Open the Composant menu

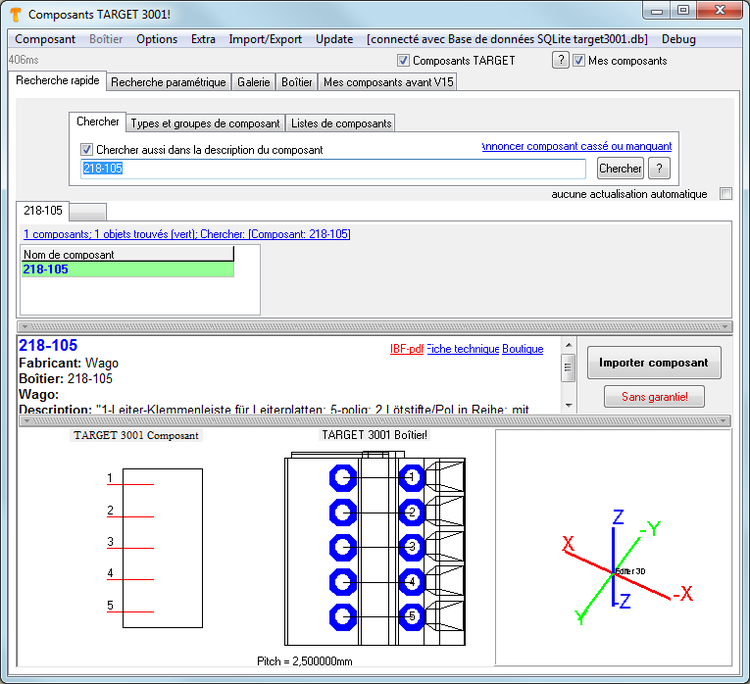[x=45, y=39]
